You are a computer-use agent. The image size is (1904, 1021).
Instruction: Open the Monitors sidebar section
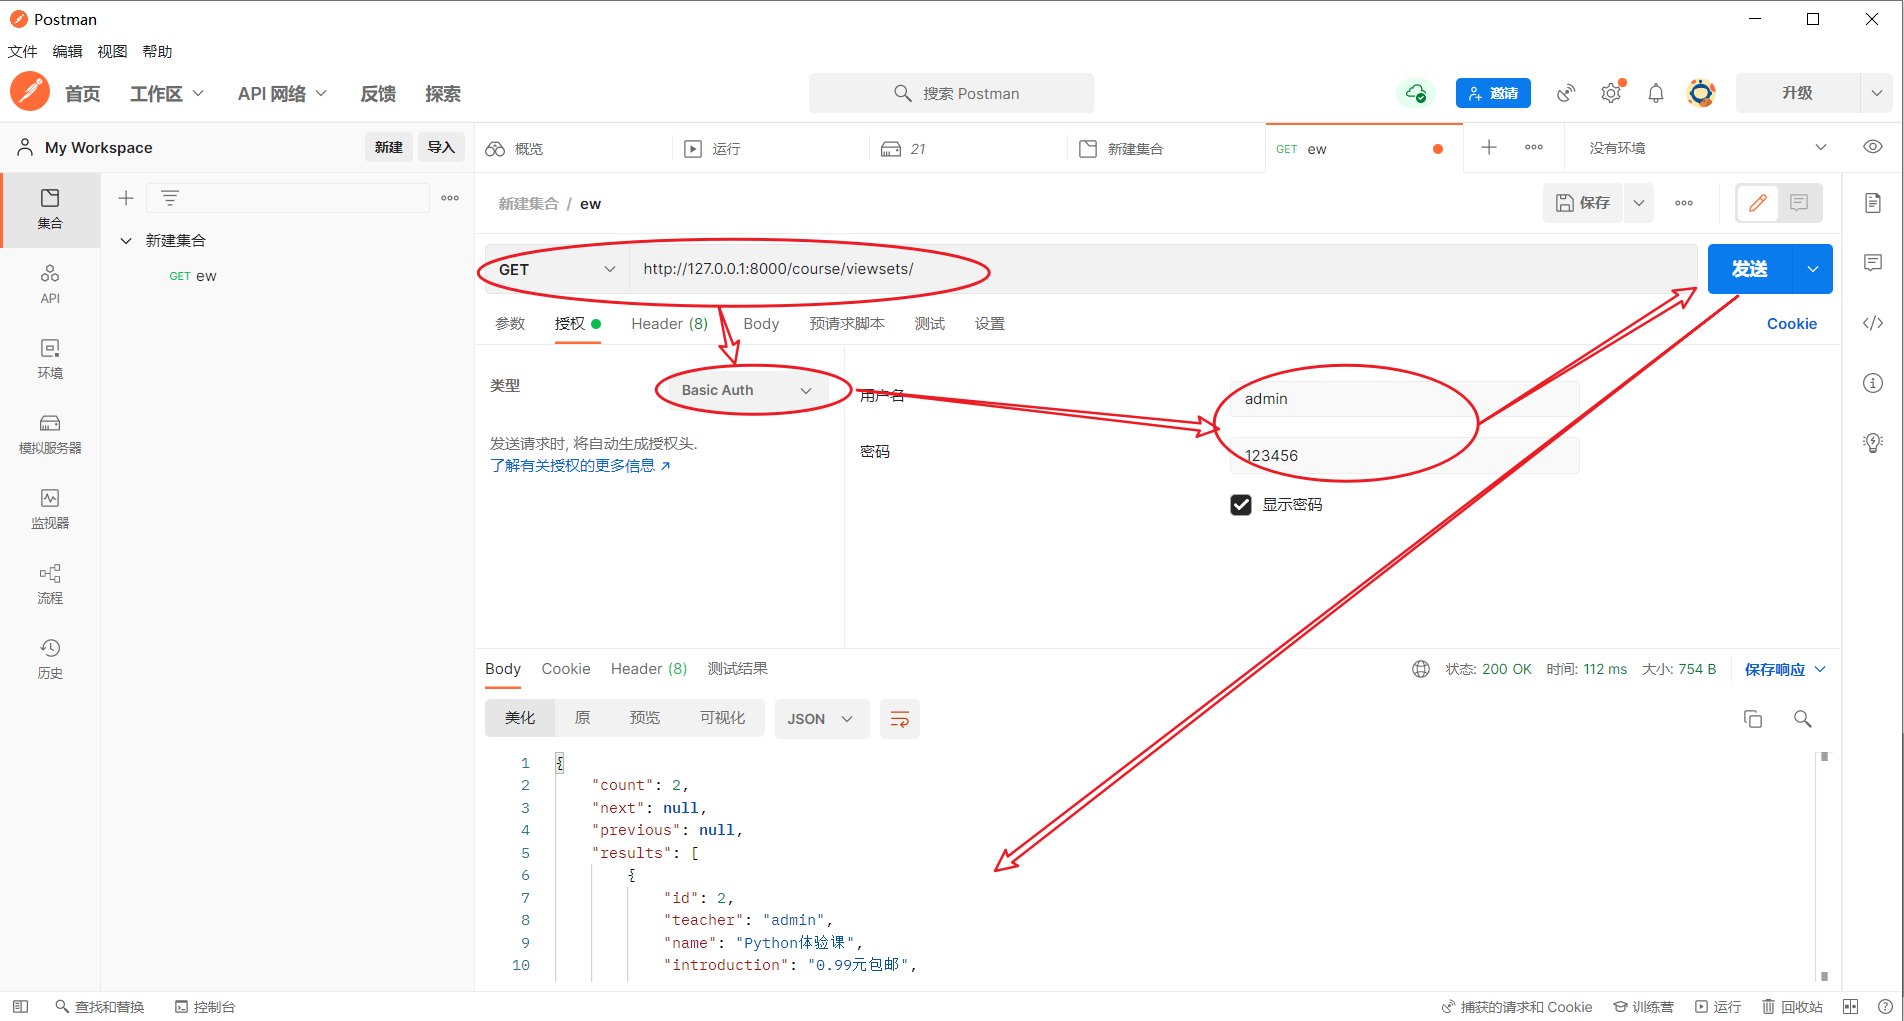50,509
